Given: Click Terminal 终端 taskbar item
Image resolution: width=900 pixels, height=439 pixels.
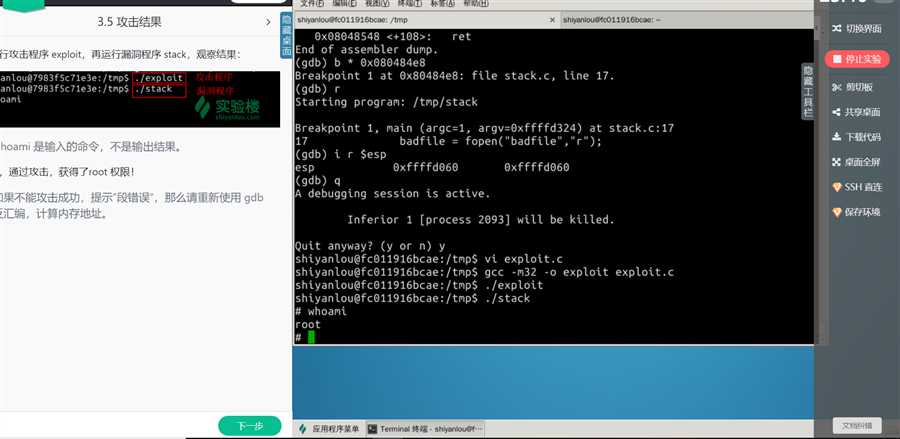Looking at the screenshot, I should click(x=425, y=429).
